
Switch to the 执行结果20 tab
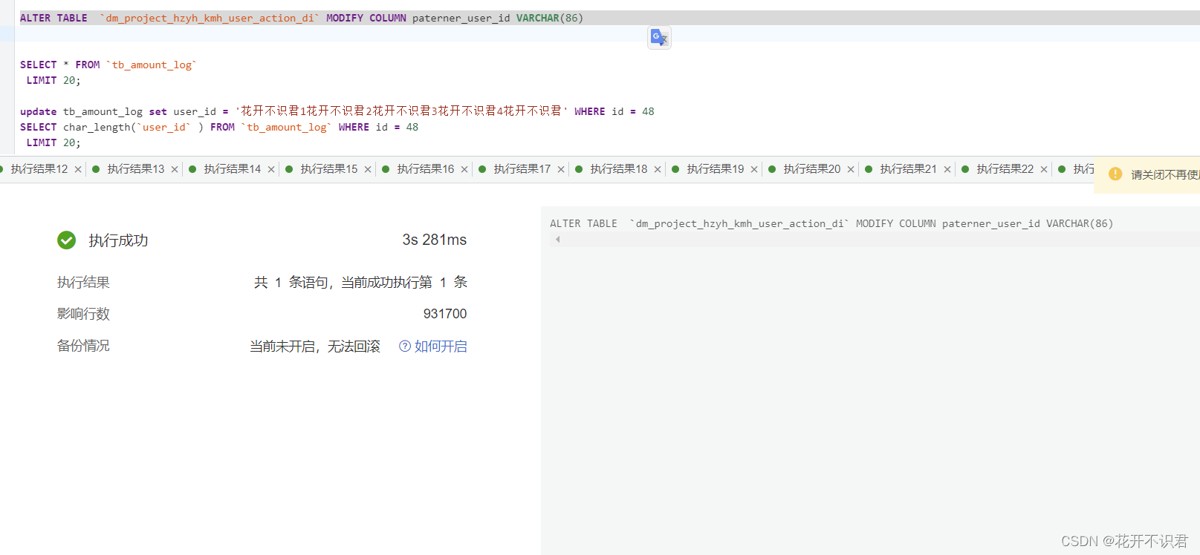click(812, 169)
